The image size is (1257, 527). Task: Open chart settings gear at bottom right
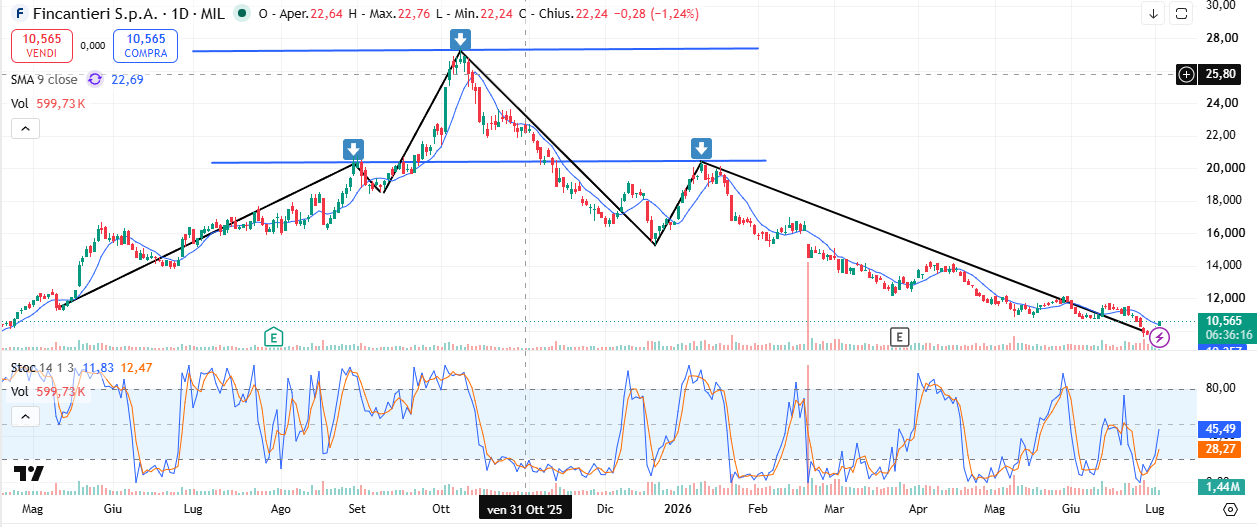1229,508
